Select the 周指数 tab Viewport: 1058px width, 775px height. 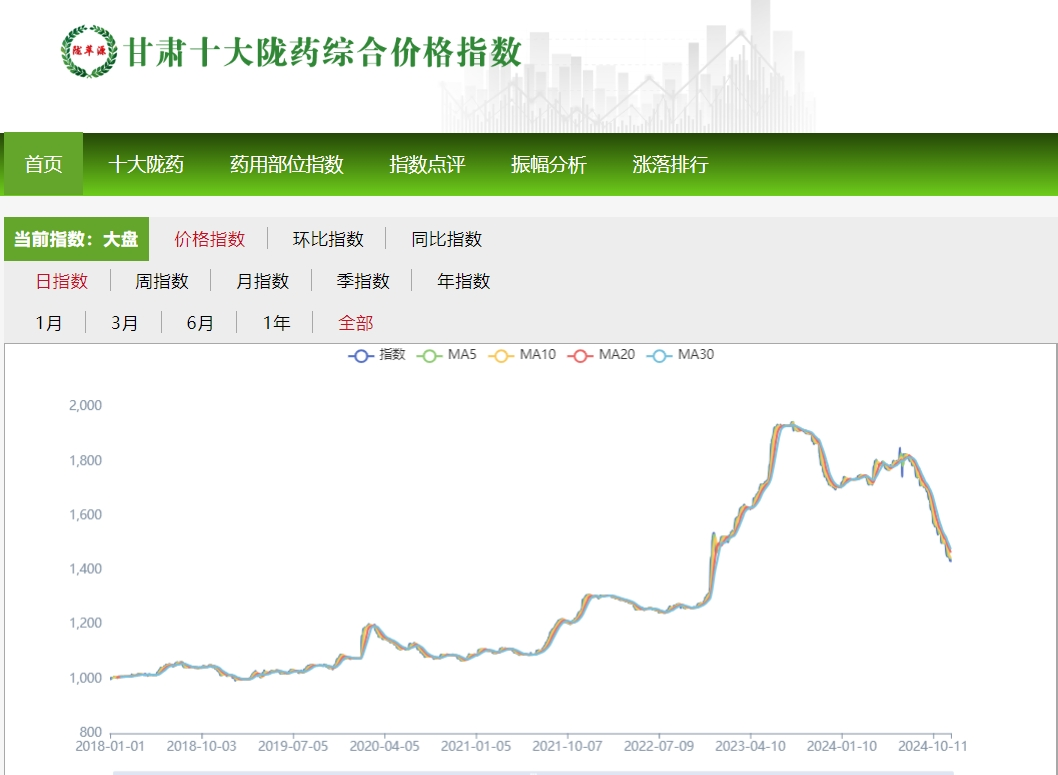tap(163, 281)
